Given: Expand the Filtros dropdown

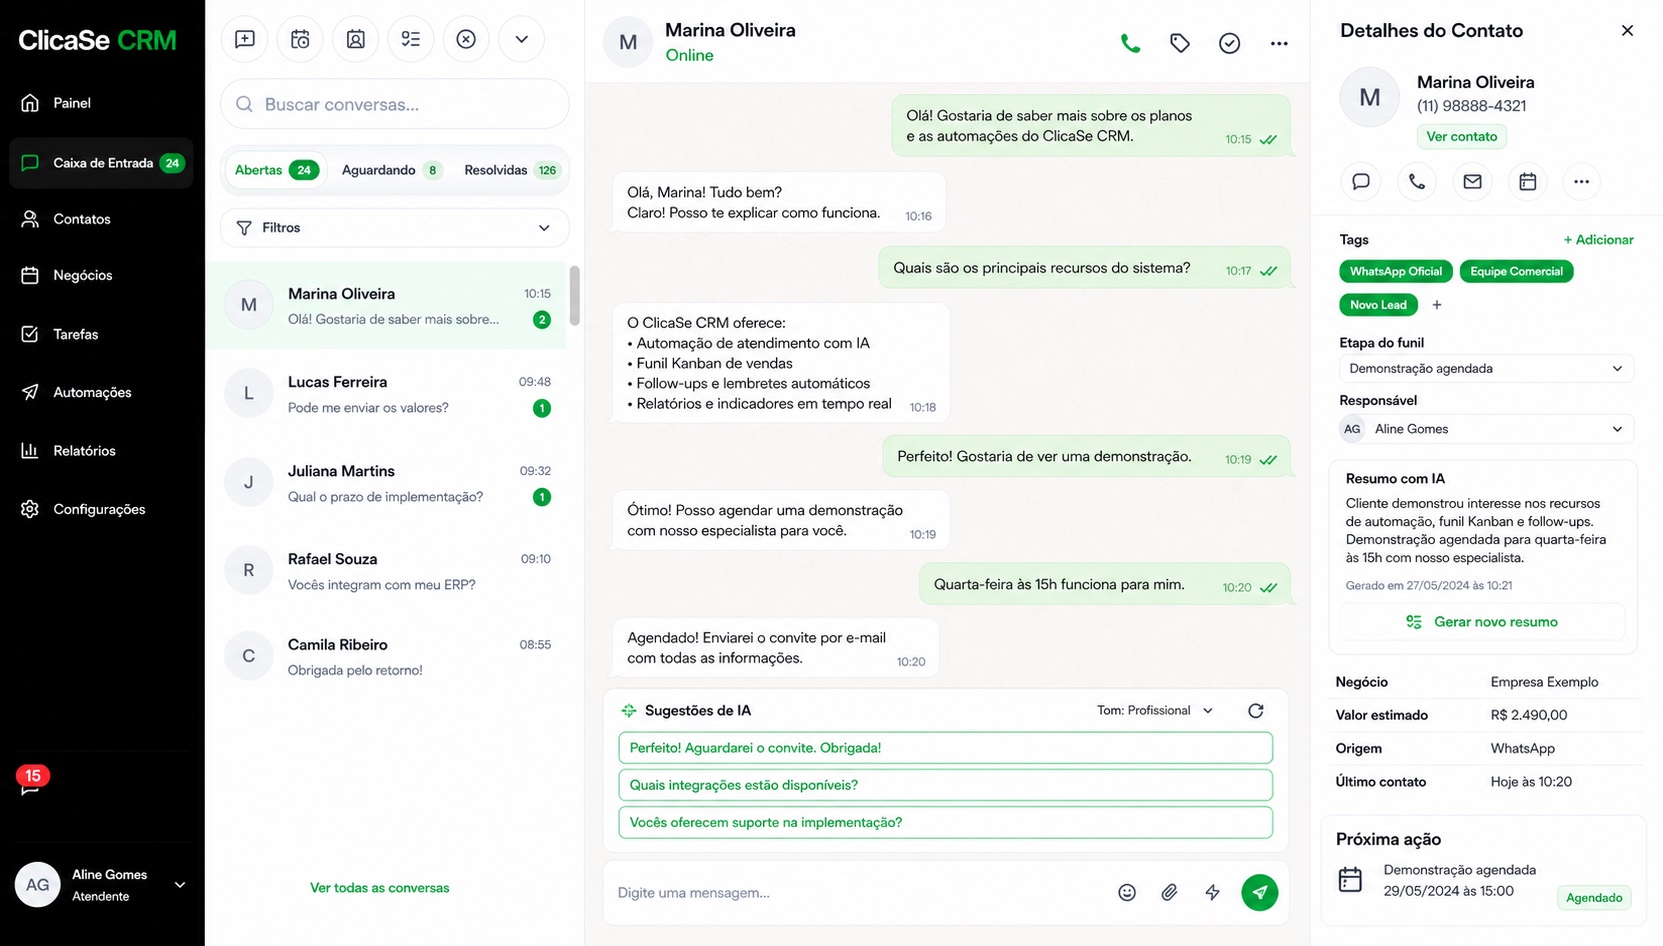Looking at the screenshot, I should tap(395, 228).
